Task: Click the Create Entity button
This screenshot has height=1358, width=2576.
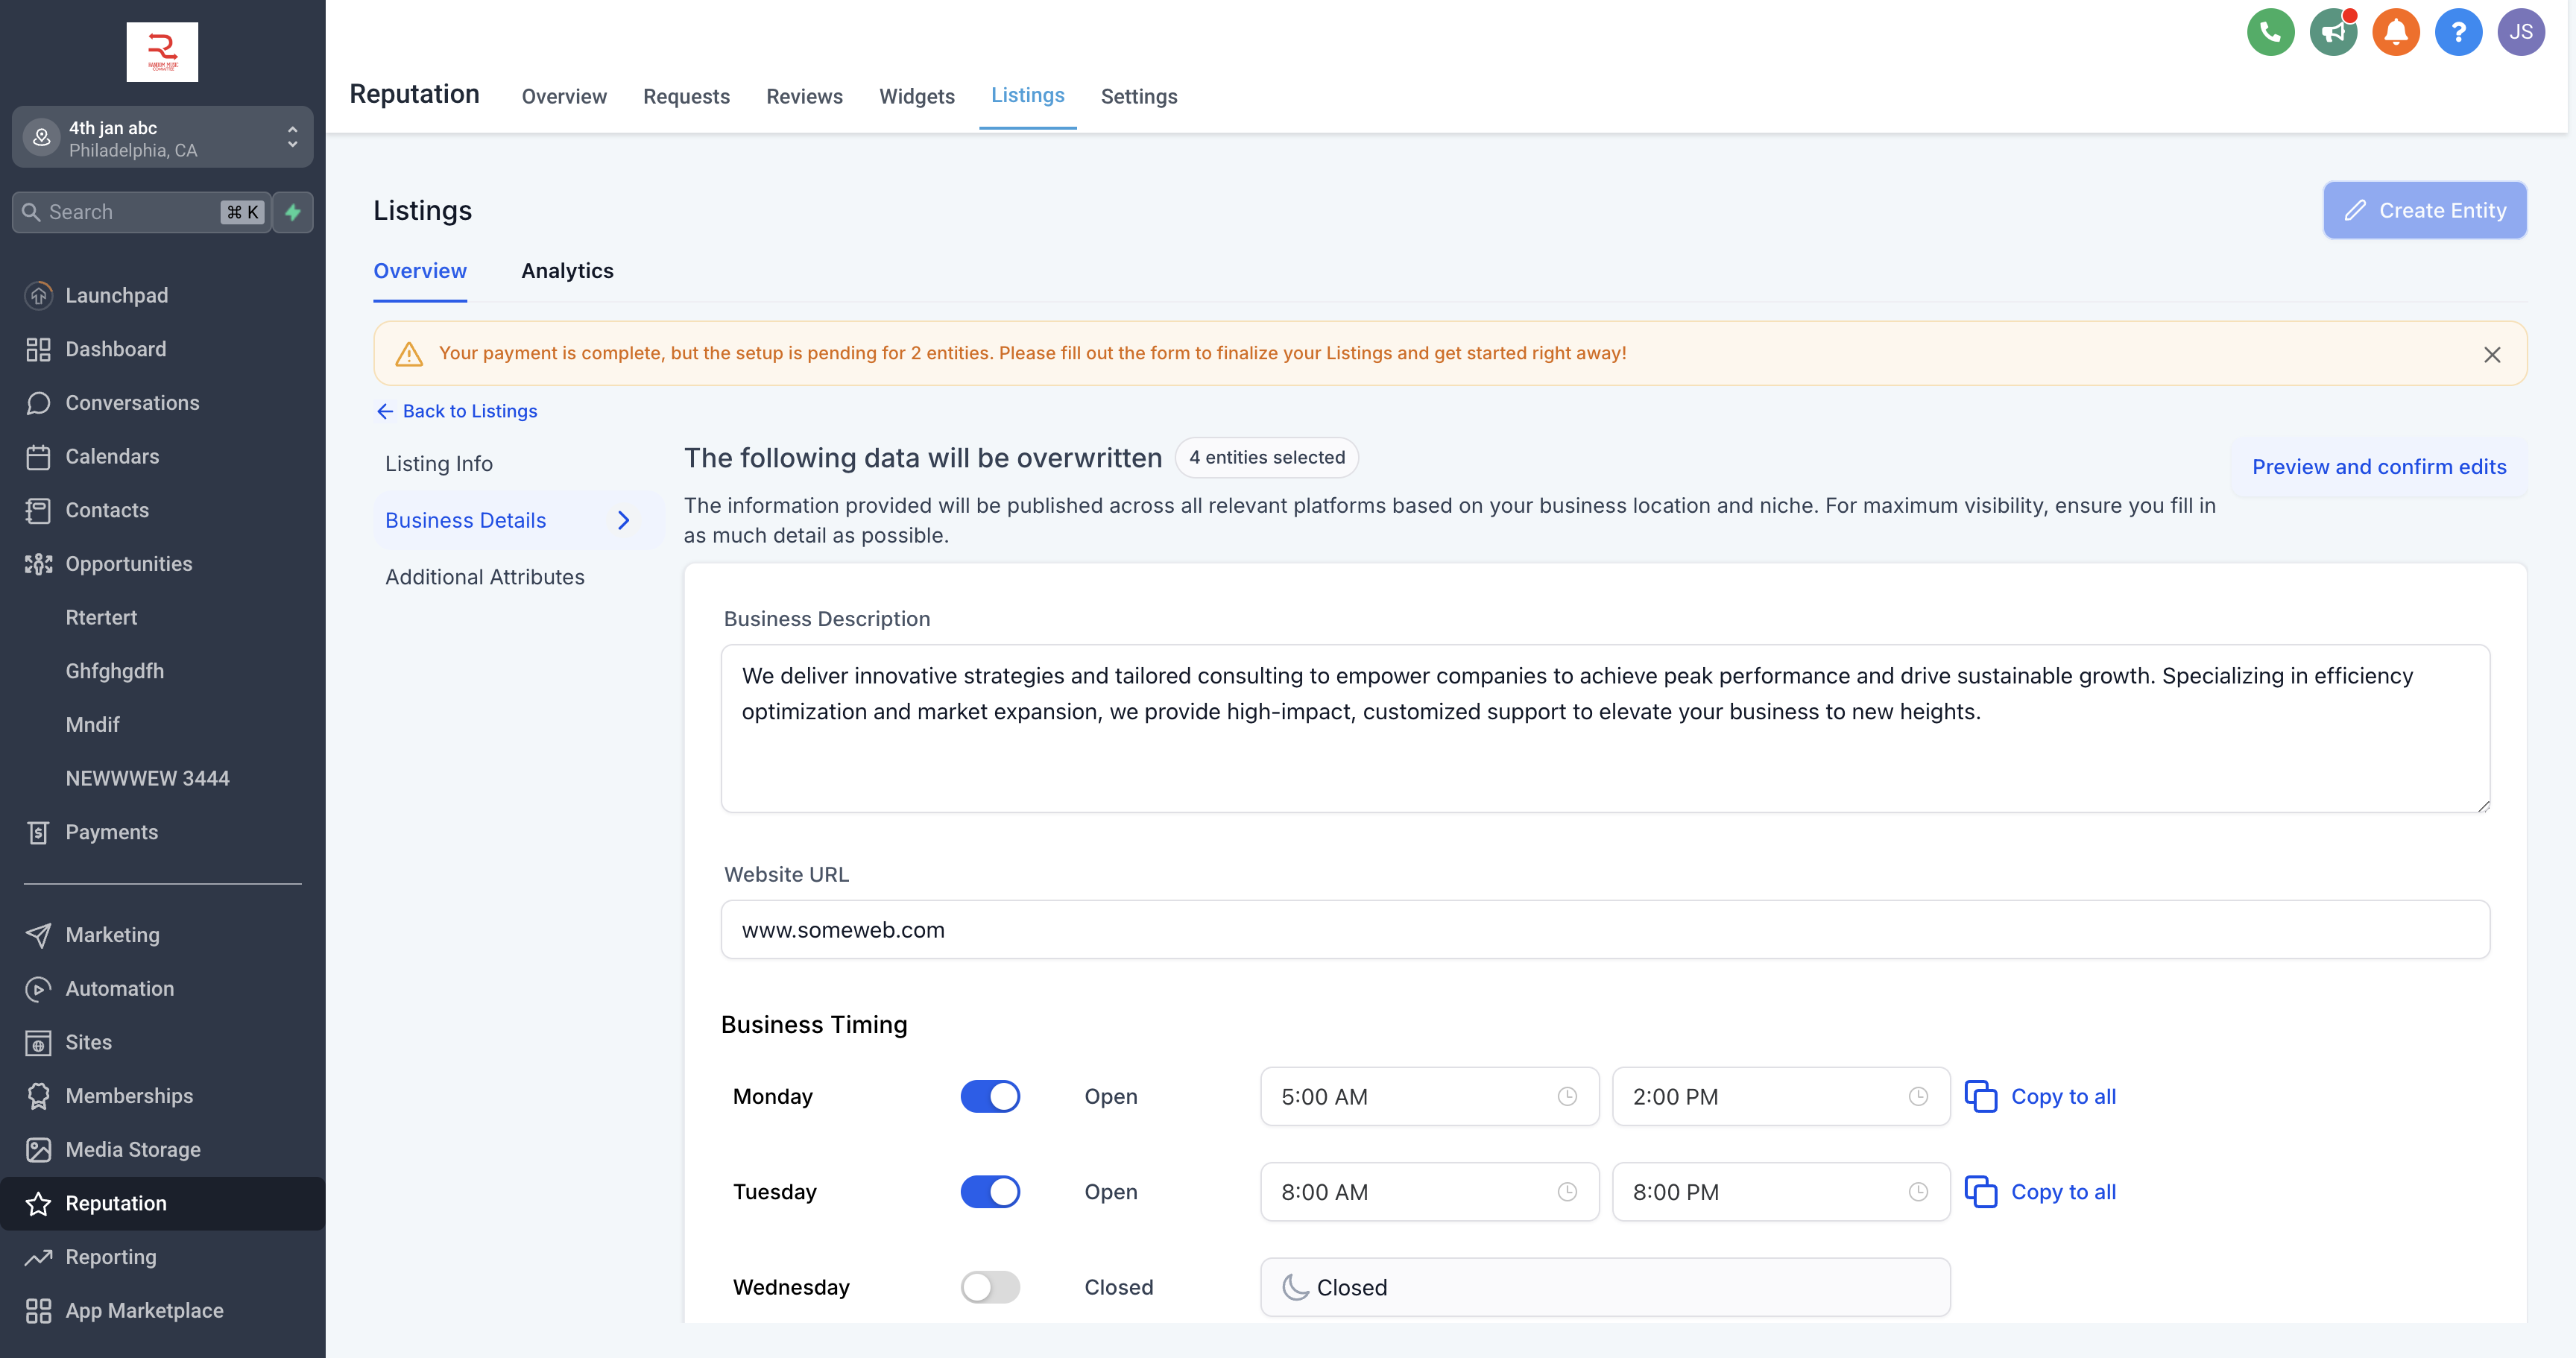Action: tap(2424, 210)
